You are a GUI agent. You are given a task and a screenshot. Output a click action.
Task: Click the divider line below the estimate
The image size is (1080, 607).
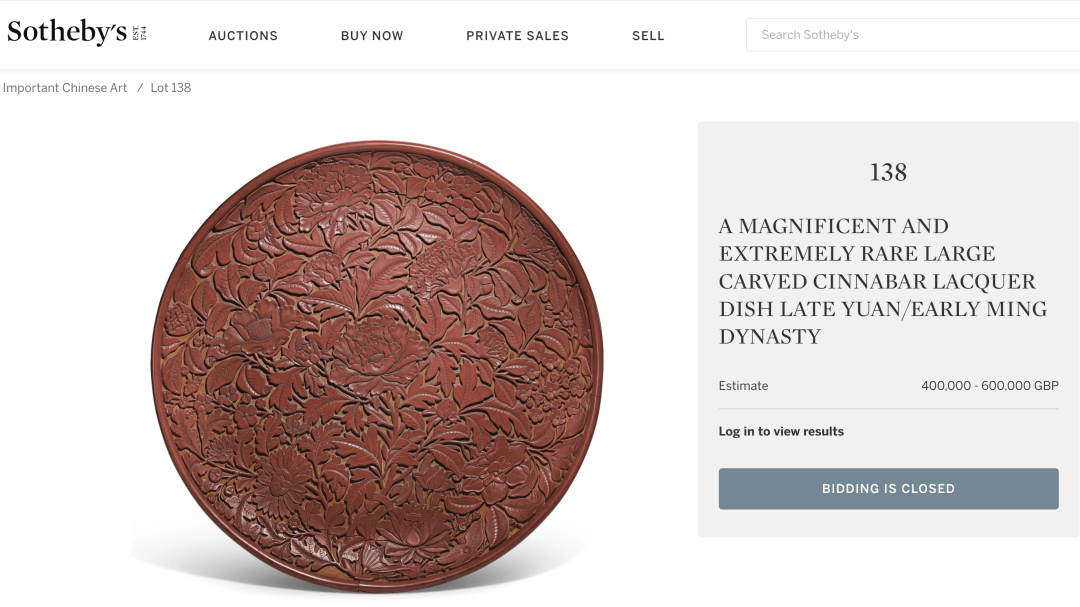point(888,408)
